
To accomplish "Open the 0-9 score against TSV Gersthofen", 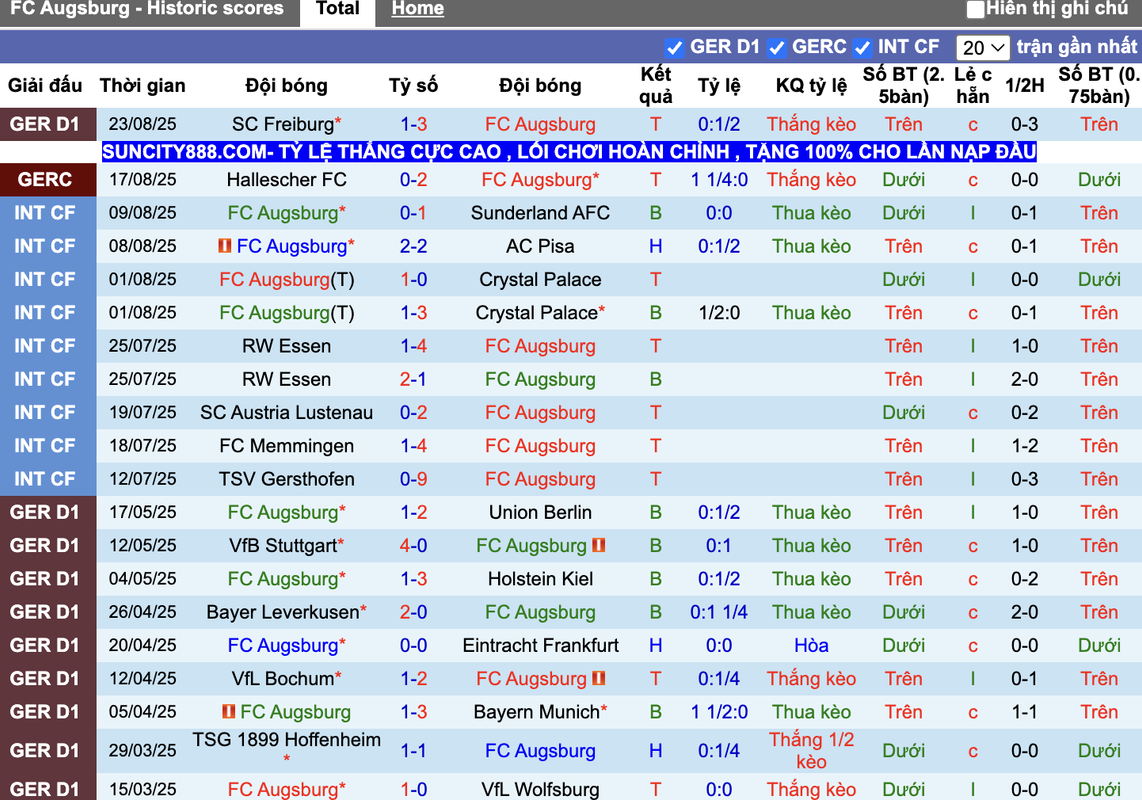I will click(413, 479).
